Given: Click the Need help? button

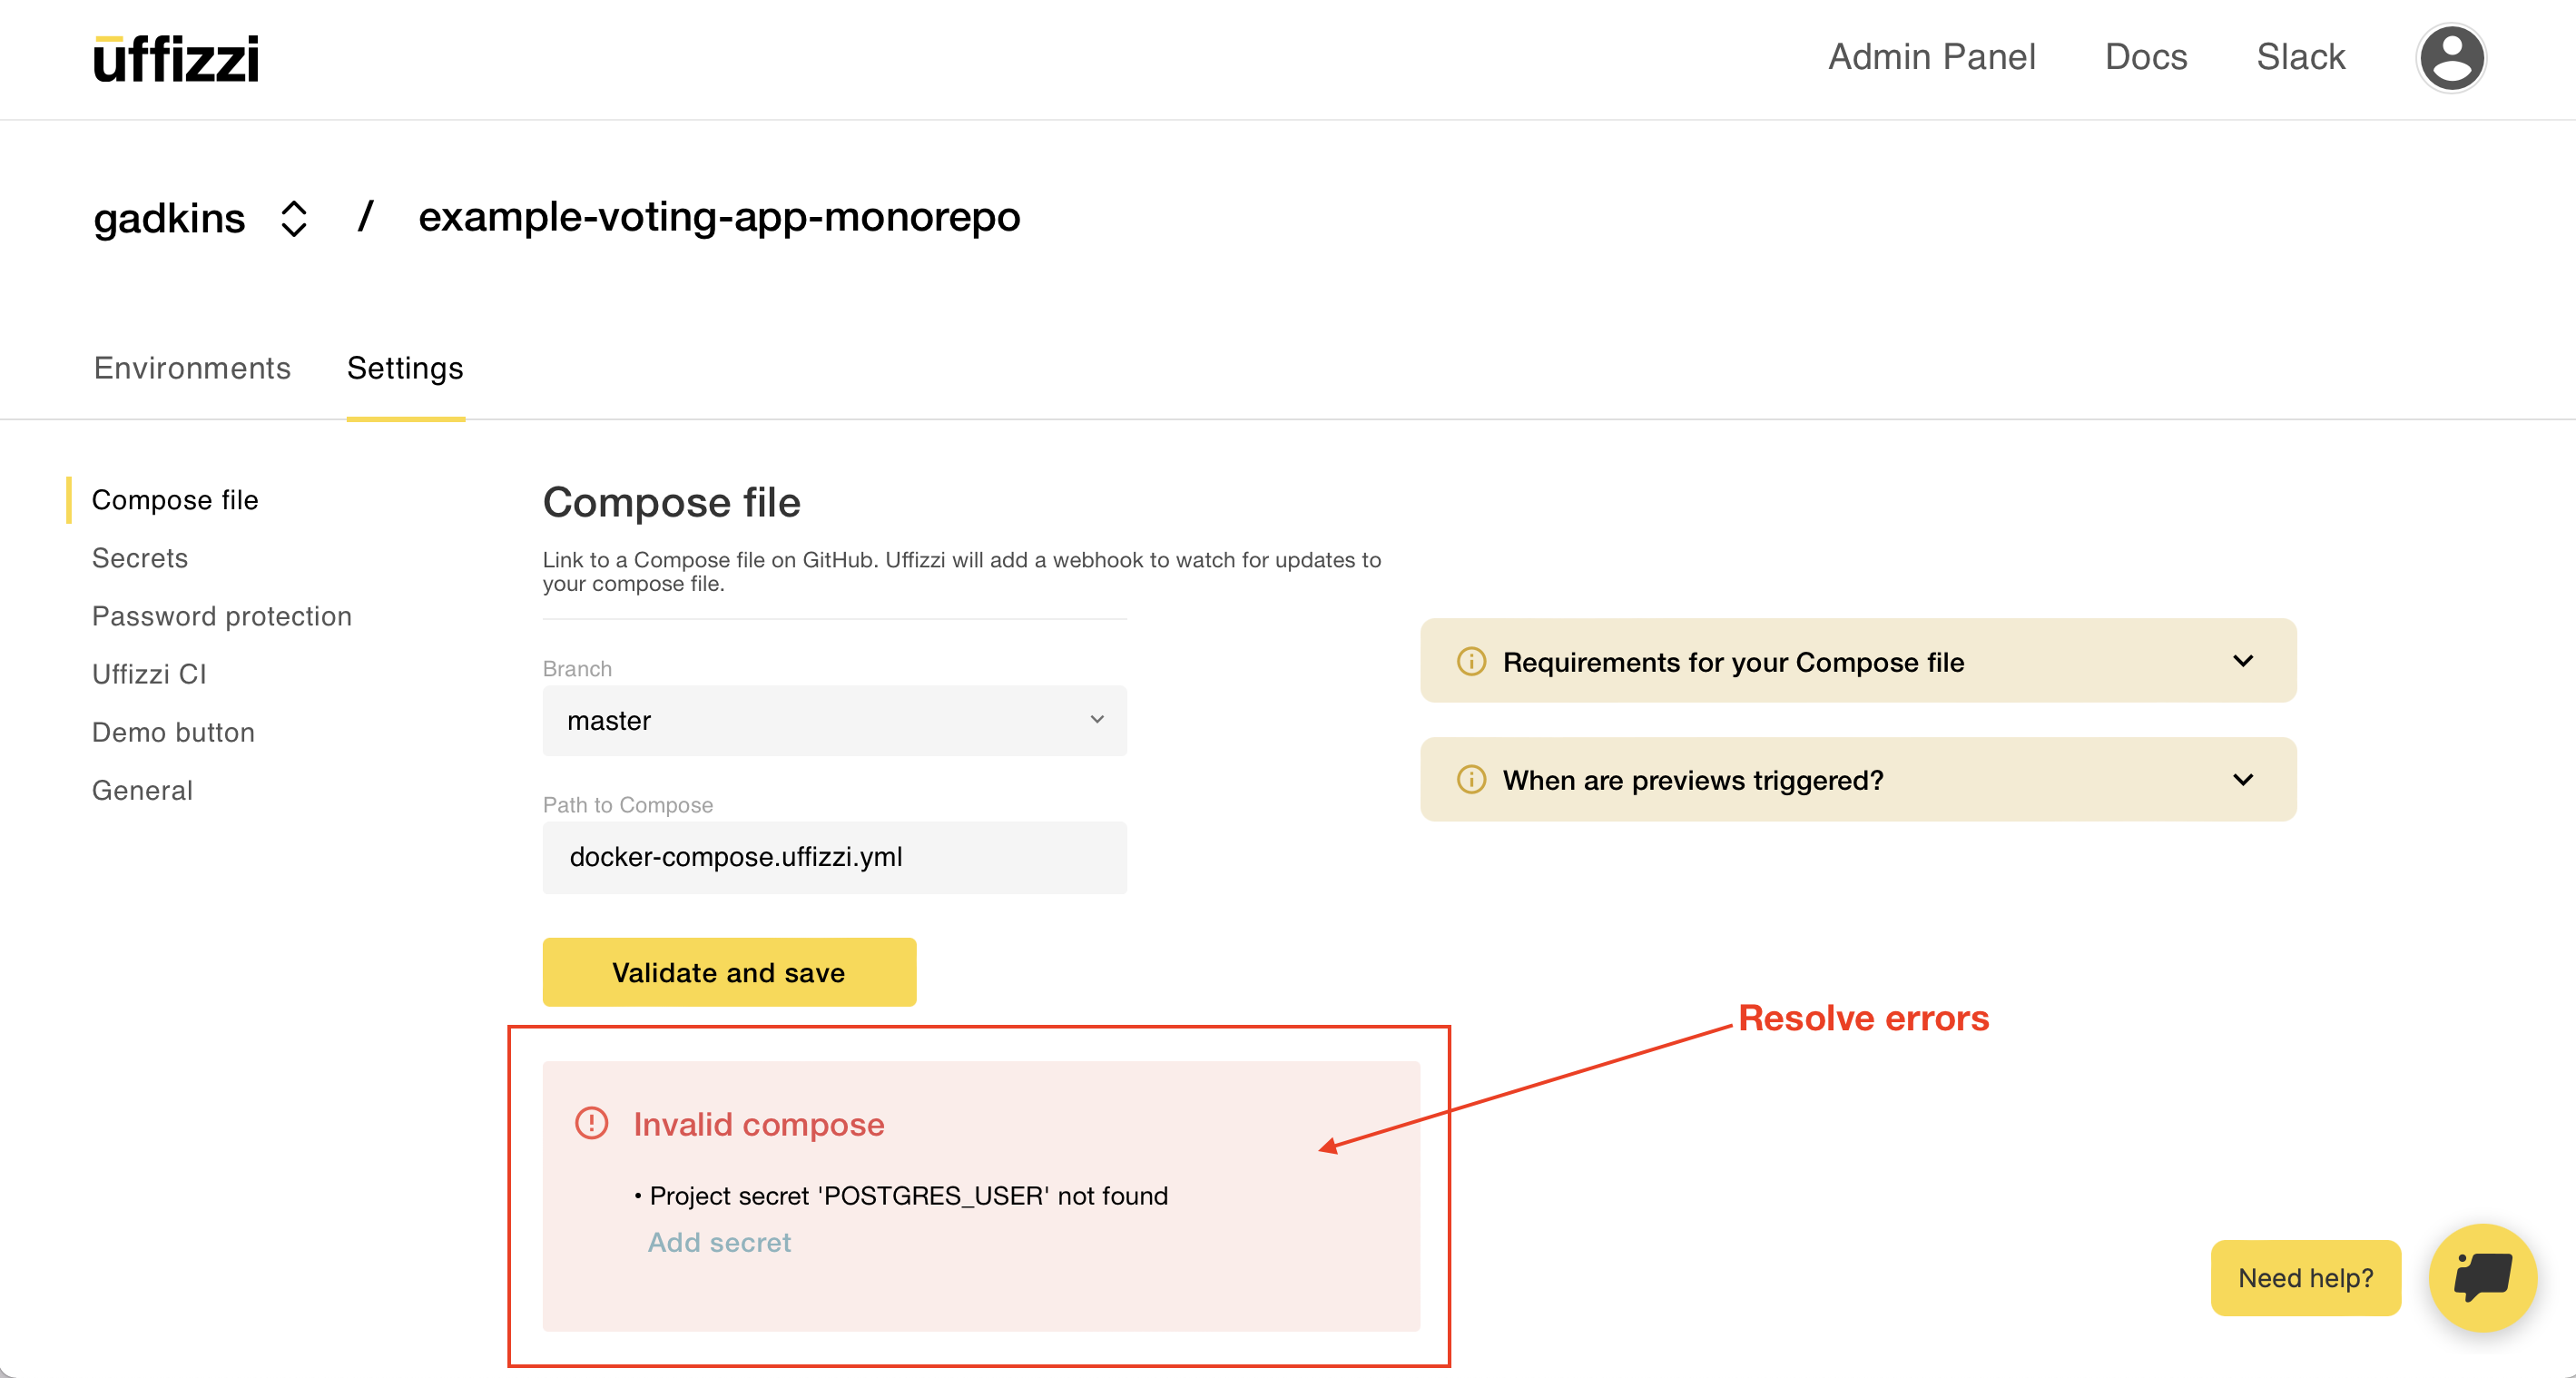Looking at the screenshot, I should (x=2305, y=1277).
